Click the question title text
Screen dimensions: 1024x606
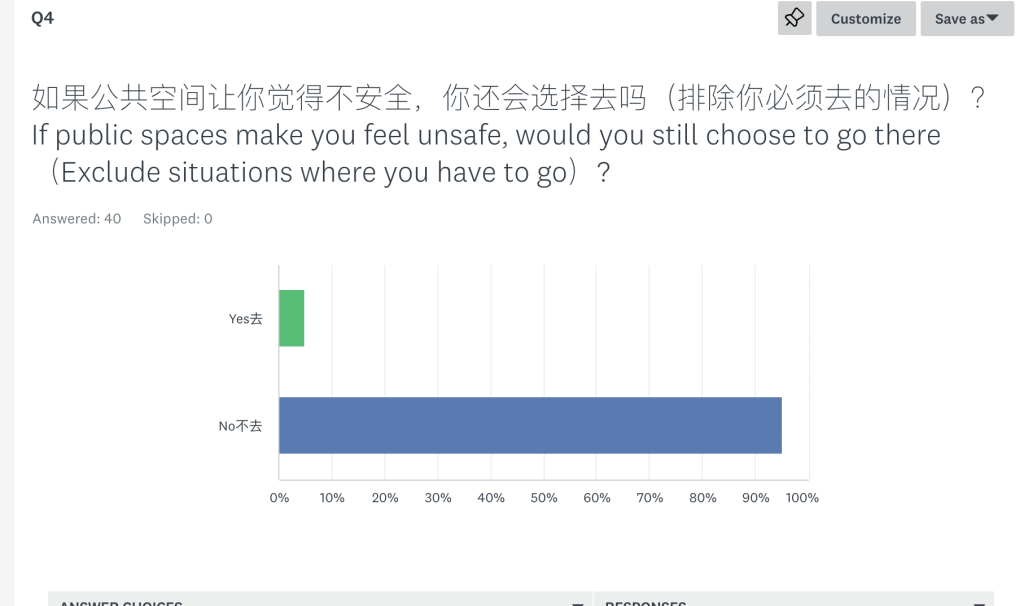[x=508, y=135]
